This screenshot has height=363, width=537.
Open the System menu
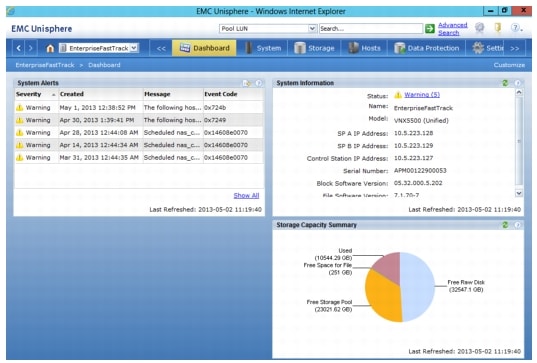tap(263, 48)
